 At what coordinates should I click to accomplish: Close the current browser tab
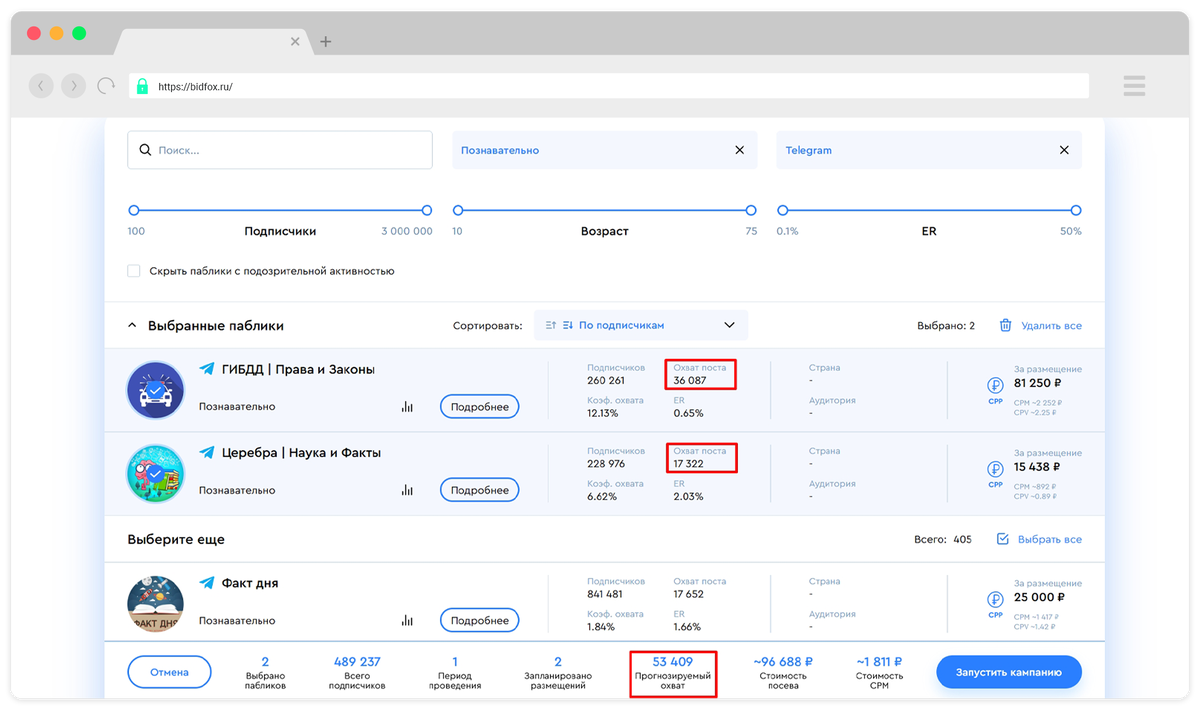(295, 41)
